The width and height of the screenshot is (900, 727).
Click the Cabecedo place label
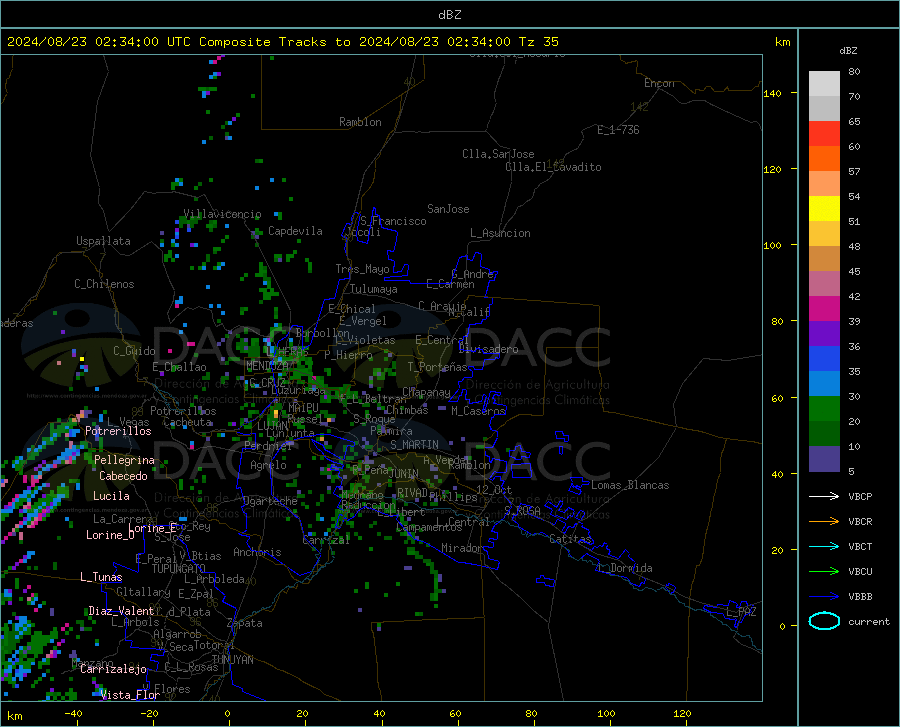123,476
